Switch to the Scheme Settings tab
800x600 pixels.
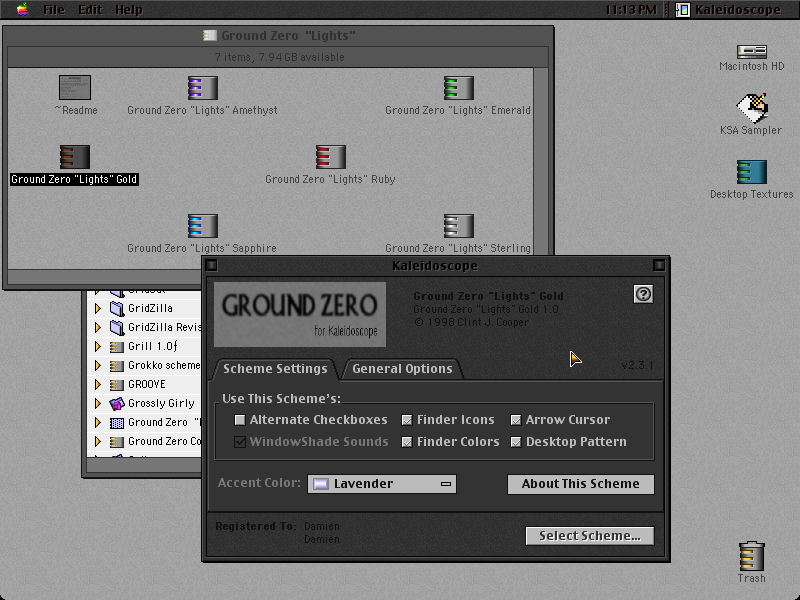tap(275, 369)
